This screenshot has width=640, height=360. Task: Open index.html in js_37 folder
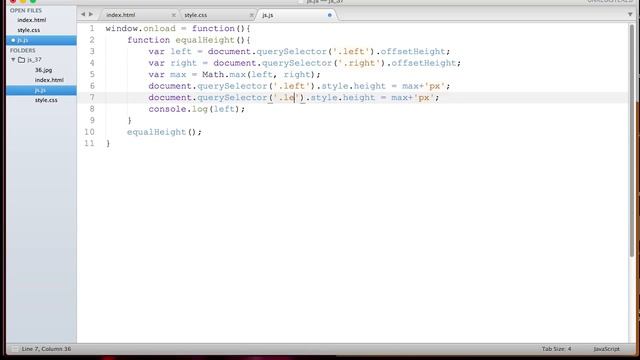tap(49, 80)
